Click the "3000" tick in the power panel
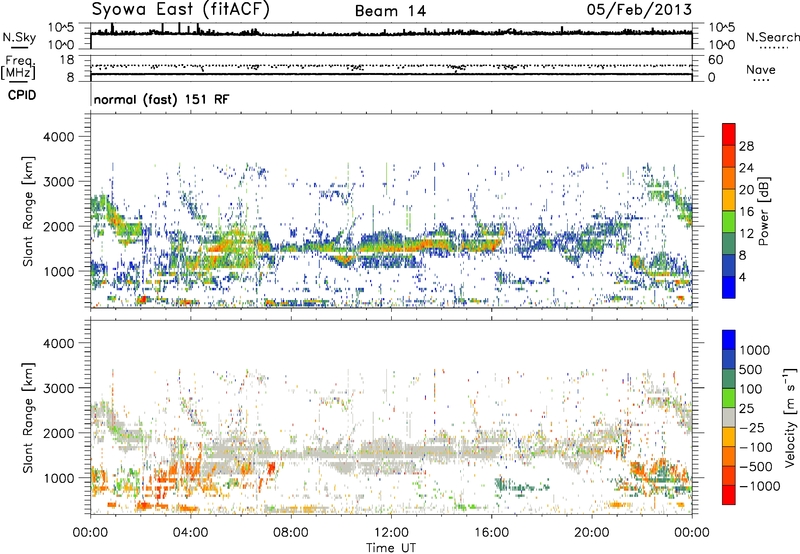This screenshot has width=800, height=554. click(x=58, y=182)
